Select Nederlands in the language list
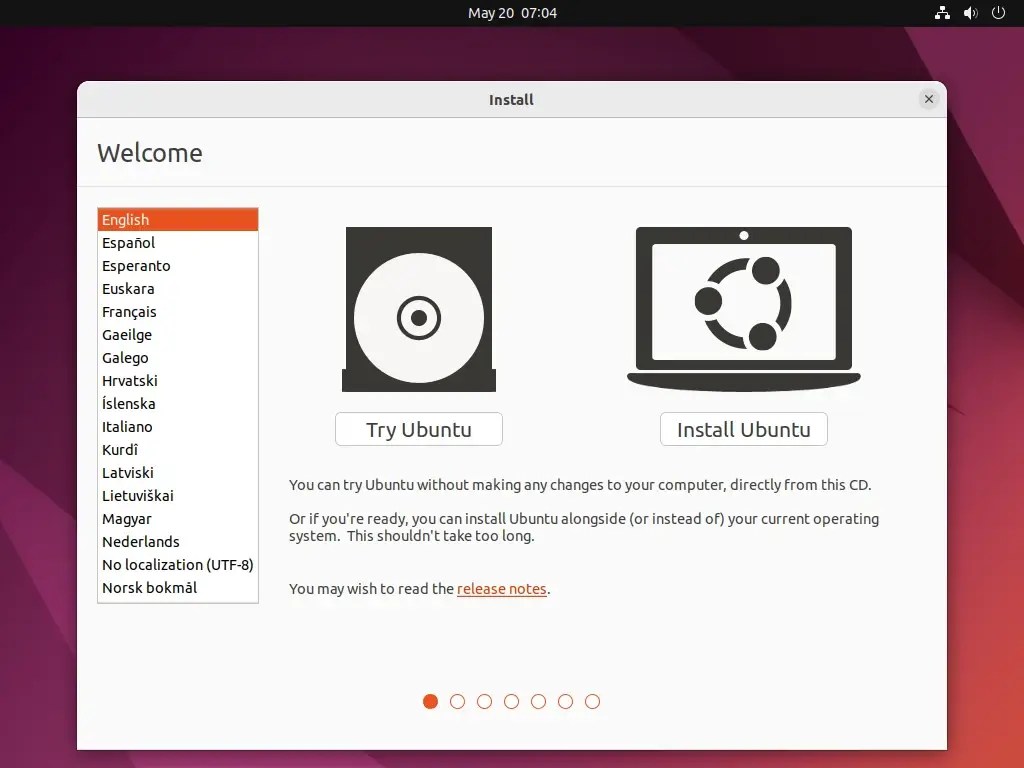This screenshot has height=768, width=1024. pyautogui.click(x=178, y=541)
